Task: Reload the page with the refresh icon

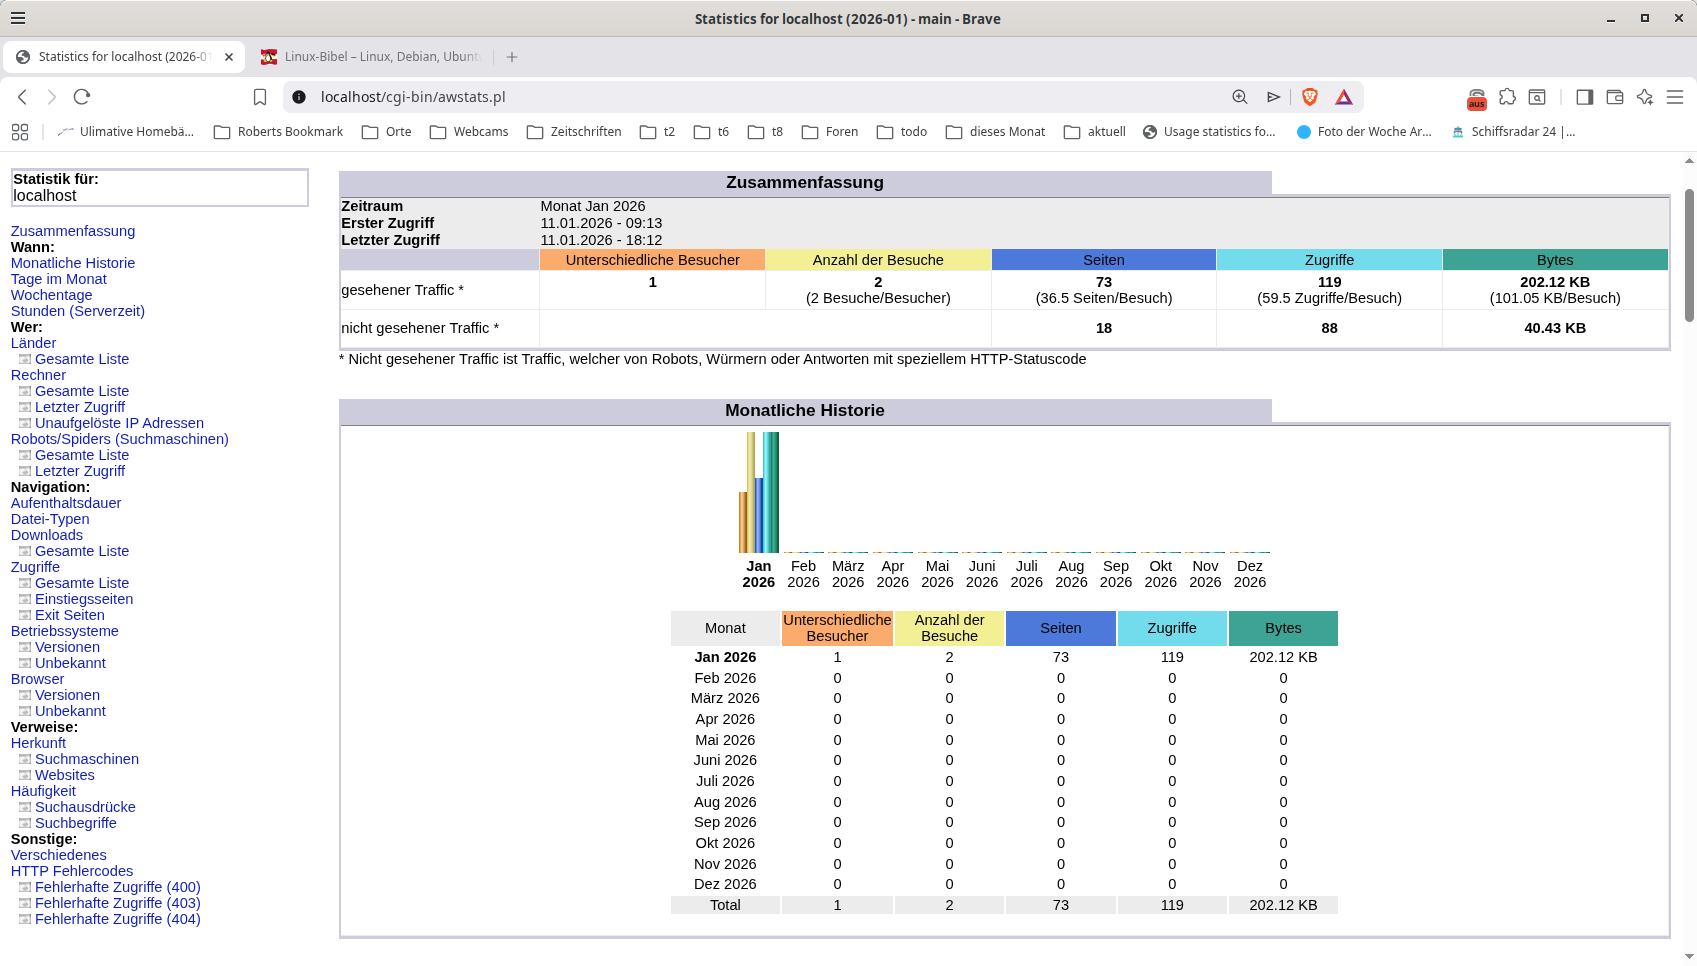Action: point(82,97)
